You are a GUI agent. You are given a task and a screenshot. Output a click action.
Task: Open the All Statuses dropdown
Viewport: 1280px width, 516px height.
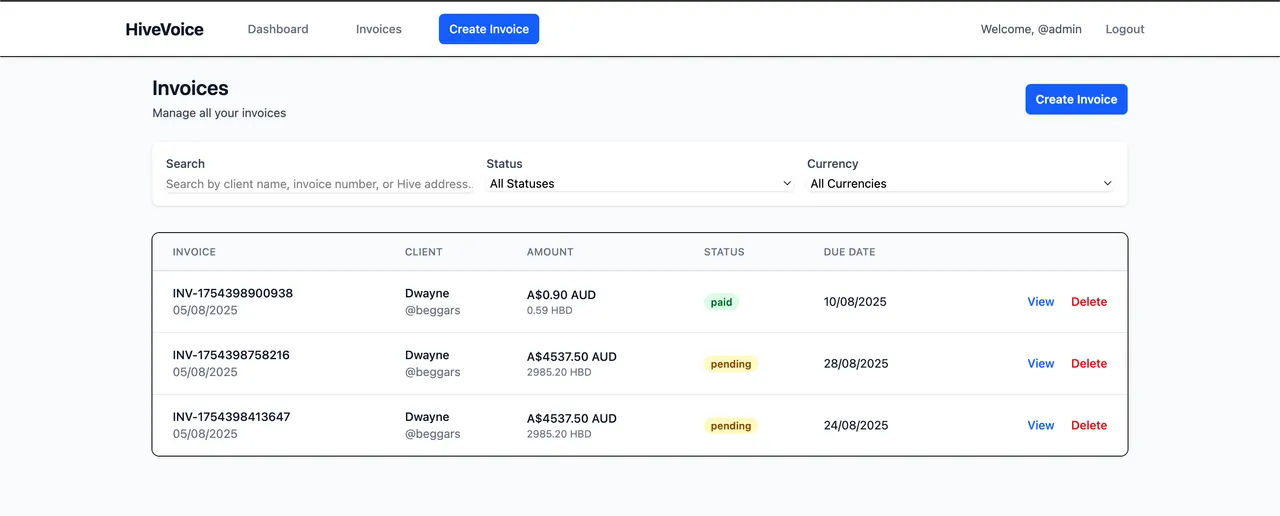[640, 184]
